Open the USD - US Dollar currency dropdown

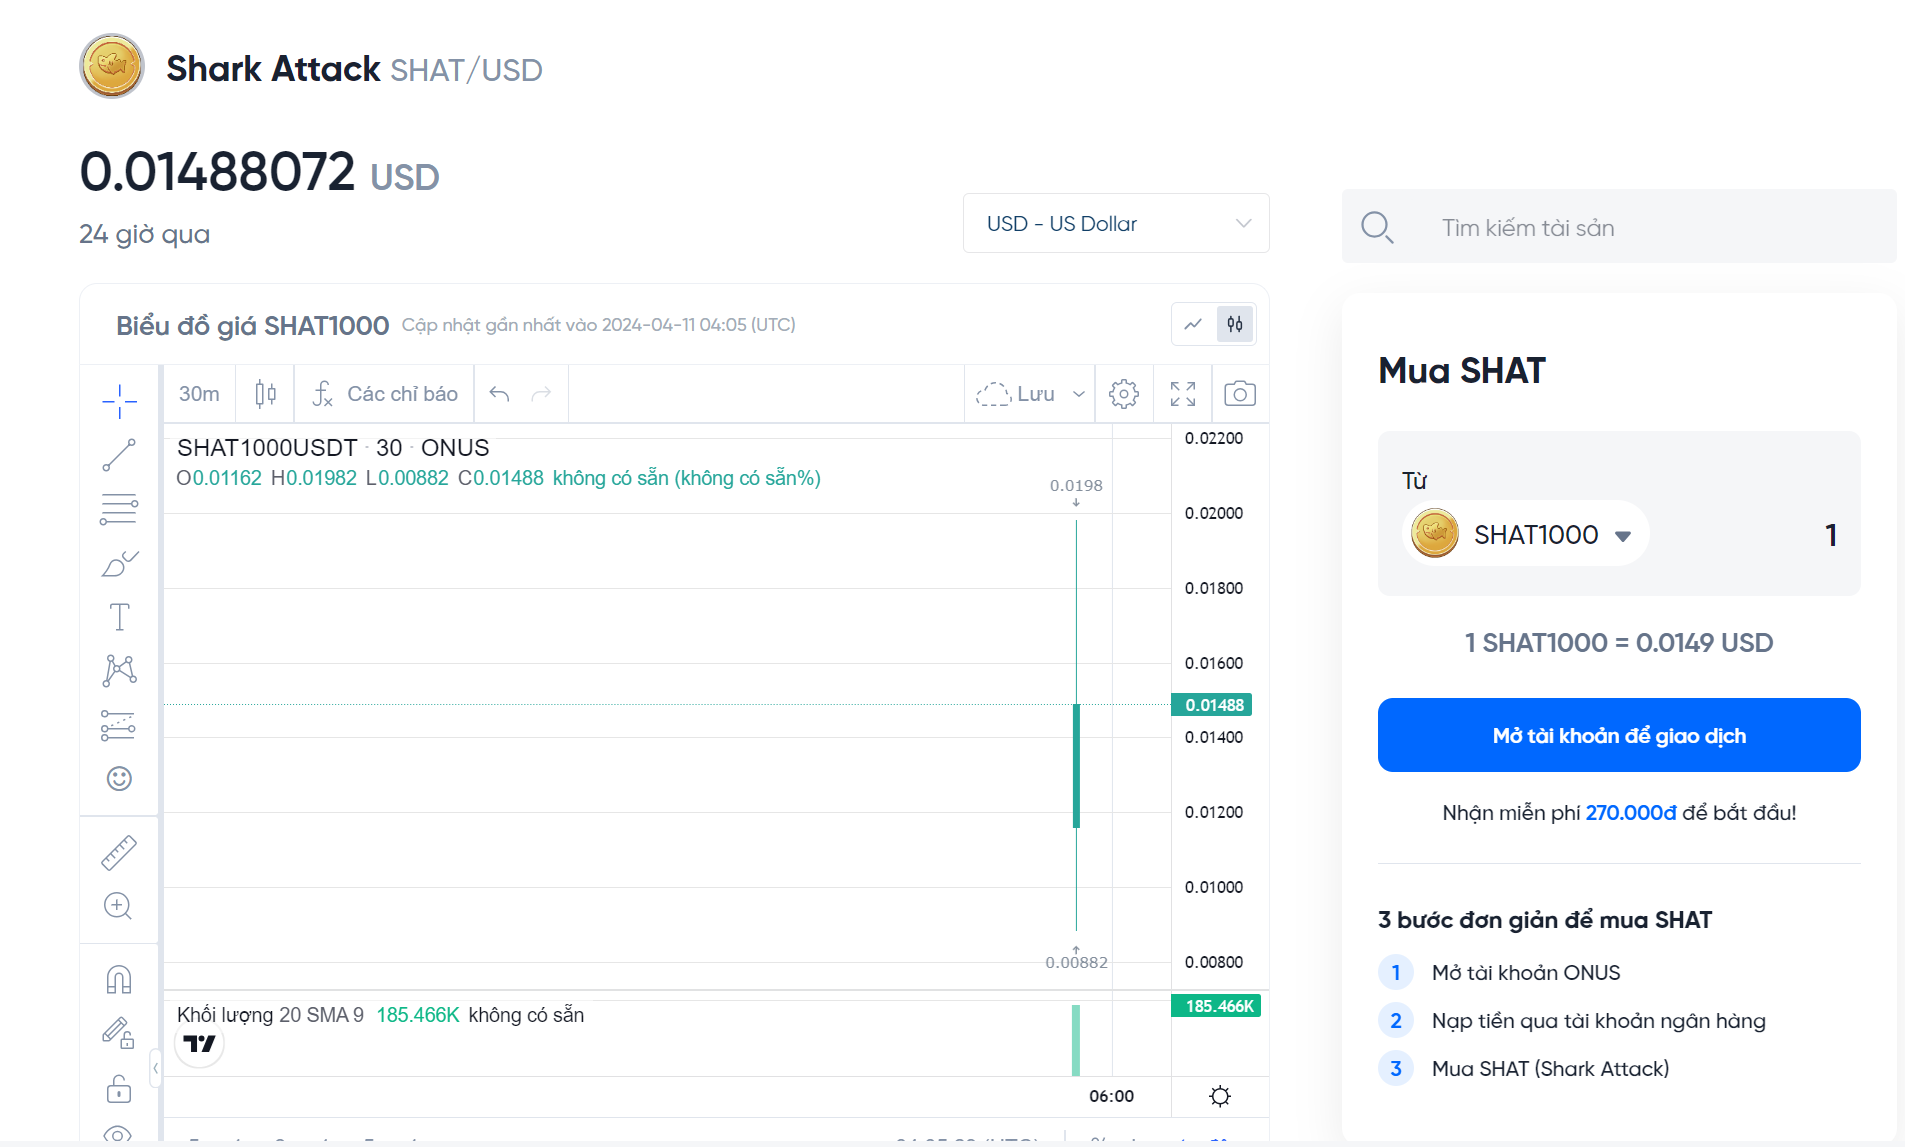tap(1116, 223)
